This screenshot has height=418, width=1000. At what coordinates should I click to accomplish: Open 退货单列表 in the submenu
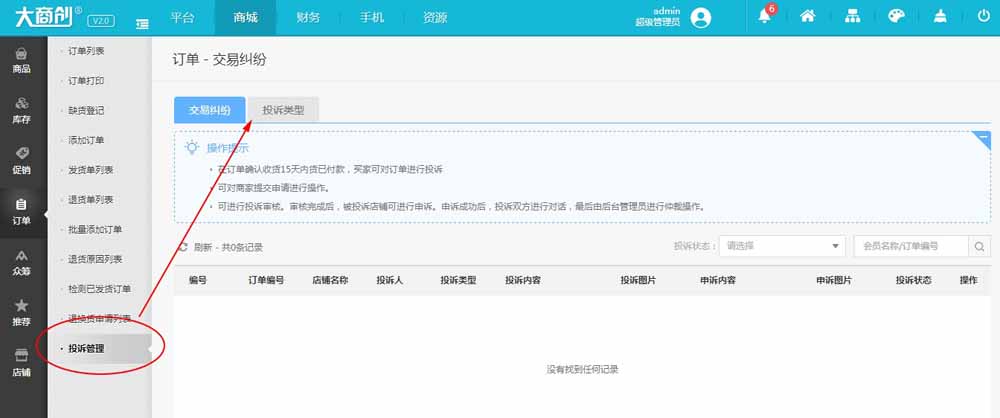90,199
